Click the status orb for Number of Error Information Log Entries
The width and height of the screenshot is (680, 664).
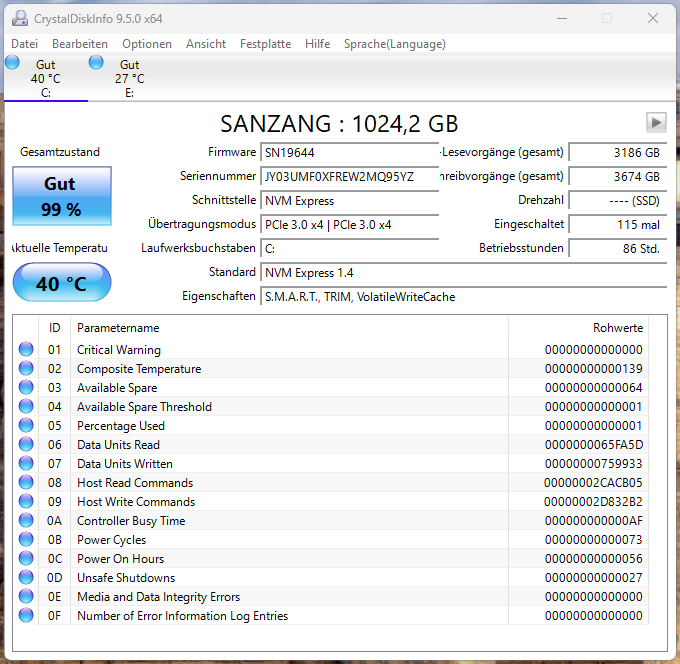(26, 615)
